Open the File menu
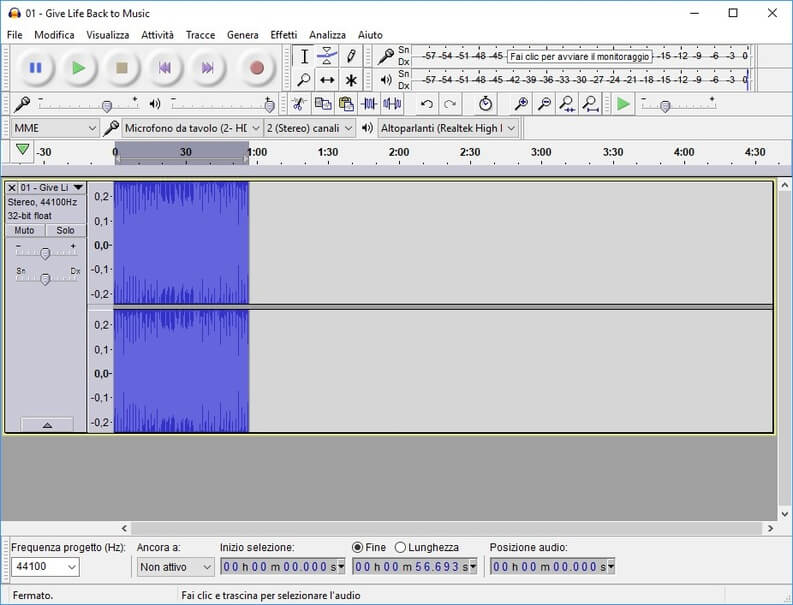 (15, 35)
